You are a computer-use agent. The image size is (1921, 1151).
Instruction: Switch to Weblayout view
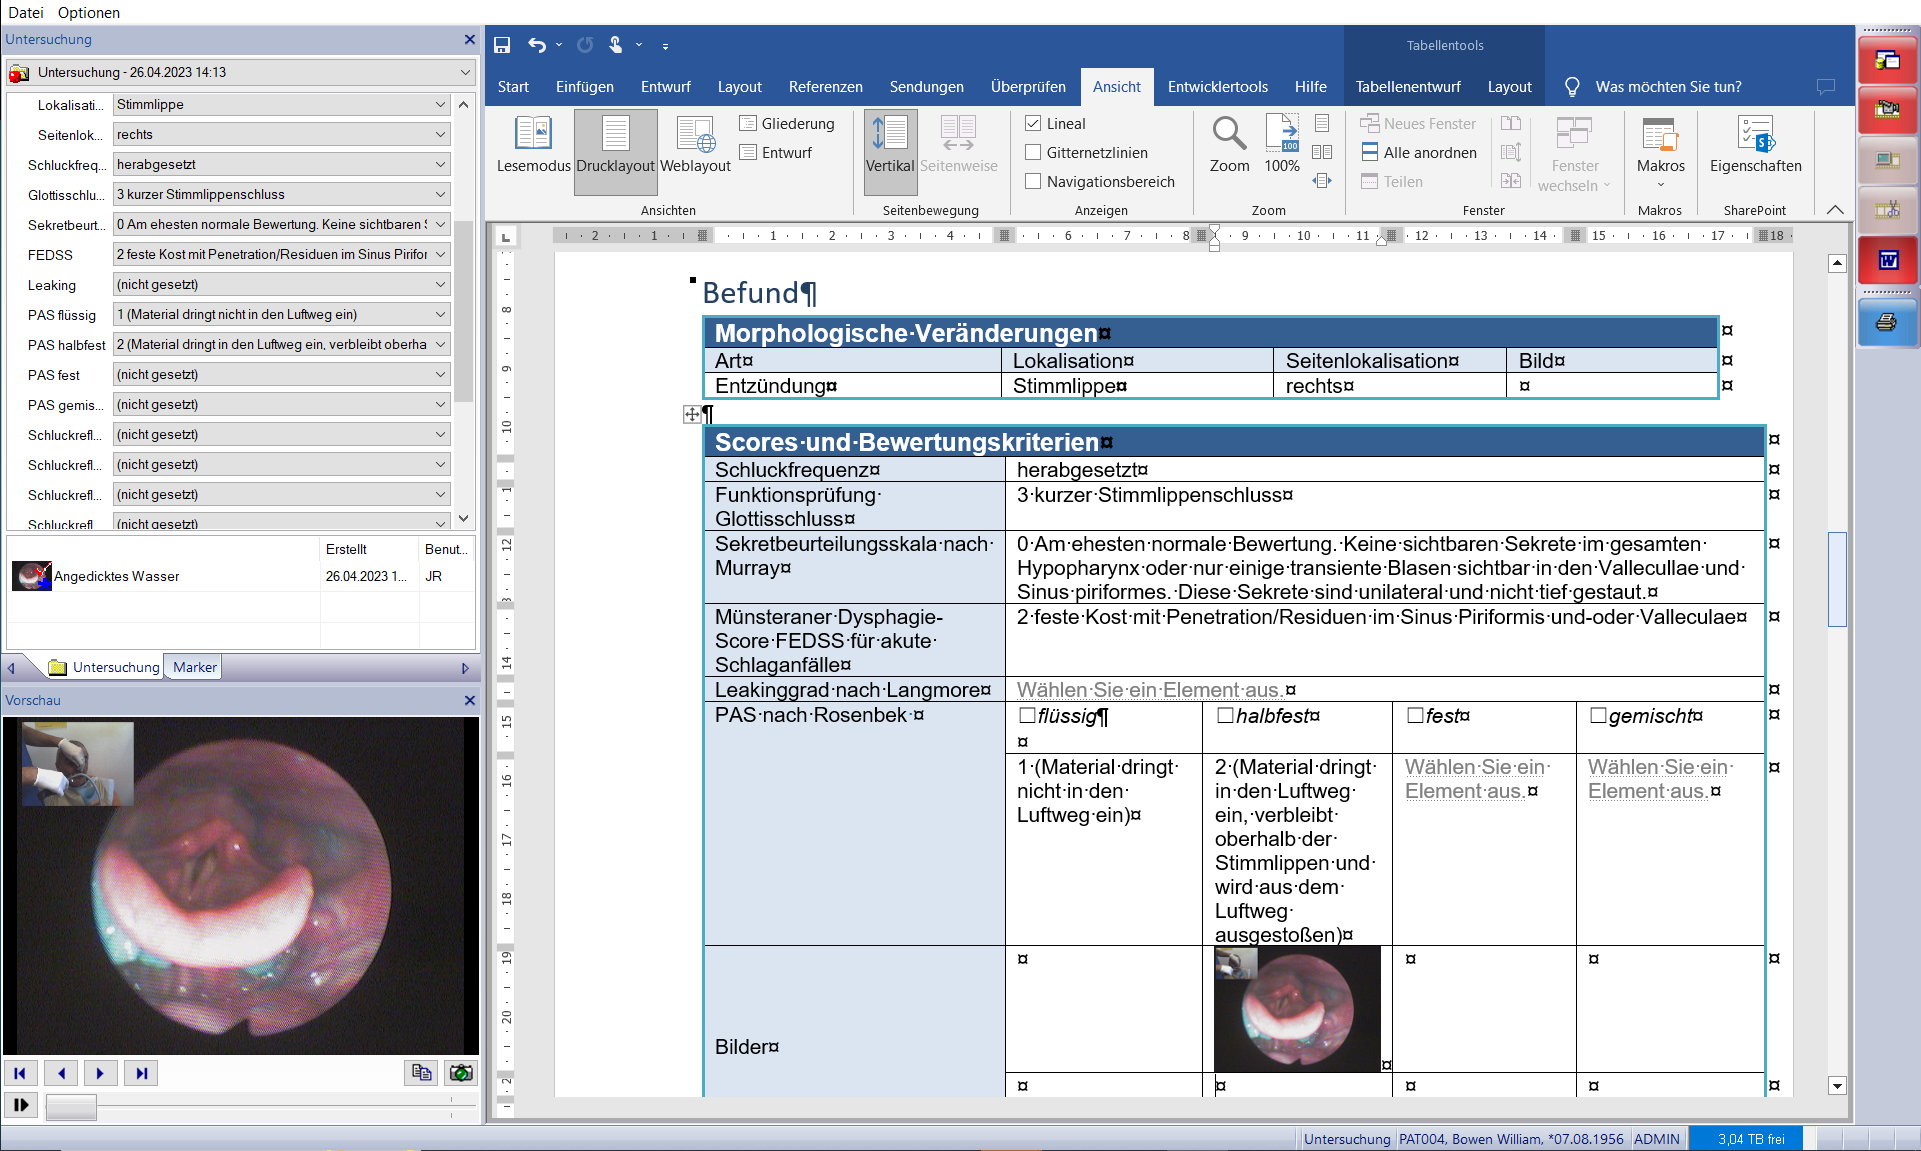coord(695,144)
